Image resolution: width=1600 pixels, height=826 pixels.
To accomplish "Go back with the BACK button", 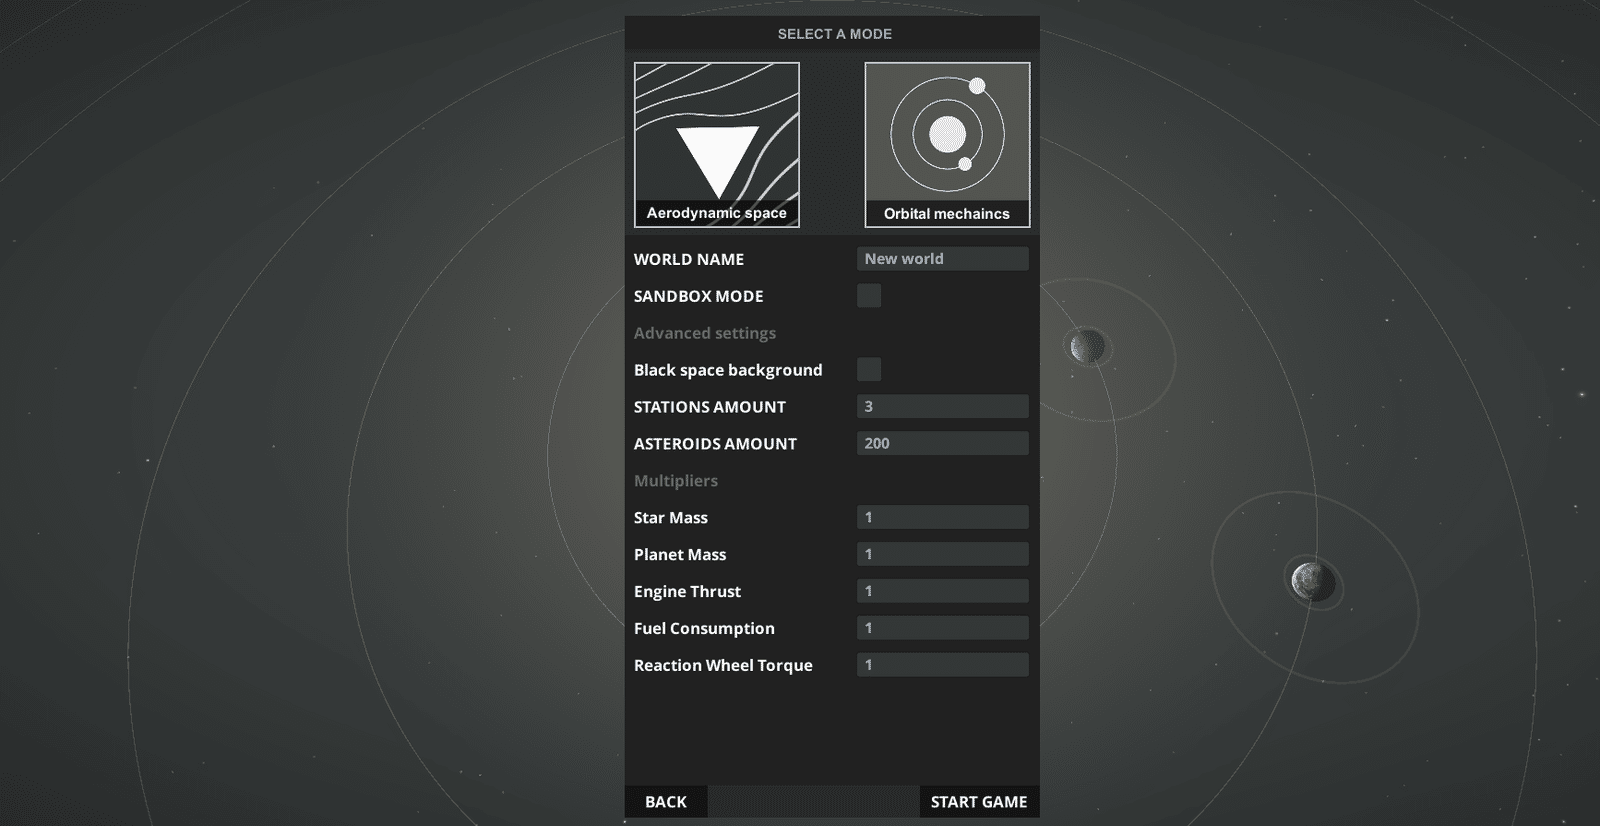I will pos(666,802).
